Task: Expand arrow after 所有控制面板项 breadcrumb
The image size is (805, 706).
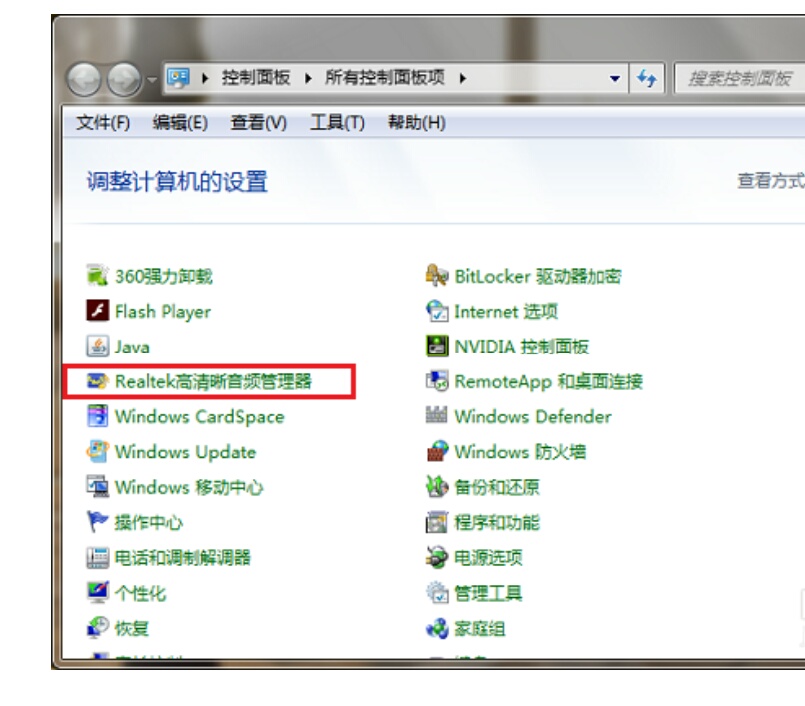Action: click(x=463, y=79)
